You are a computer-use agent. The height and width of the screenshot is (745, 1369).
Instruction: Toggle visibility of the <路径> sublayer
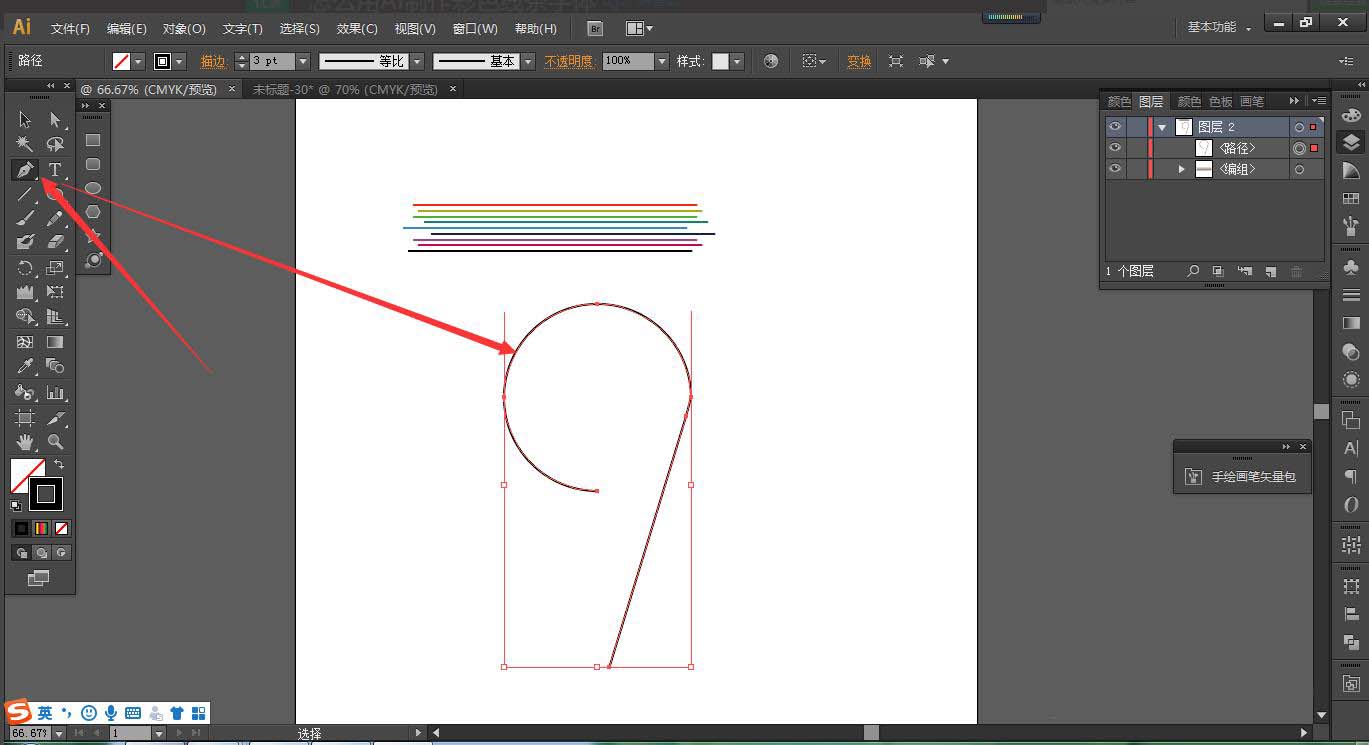(x=1115, y=148)
